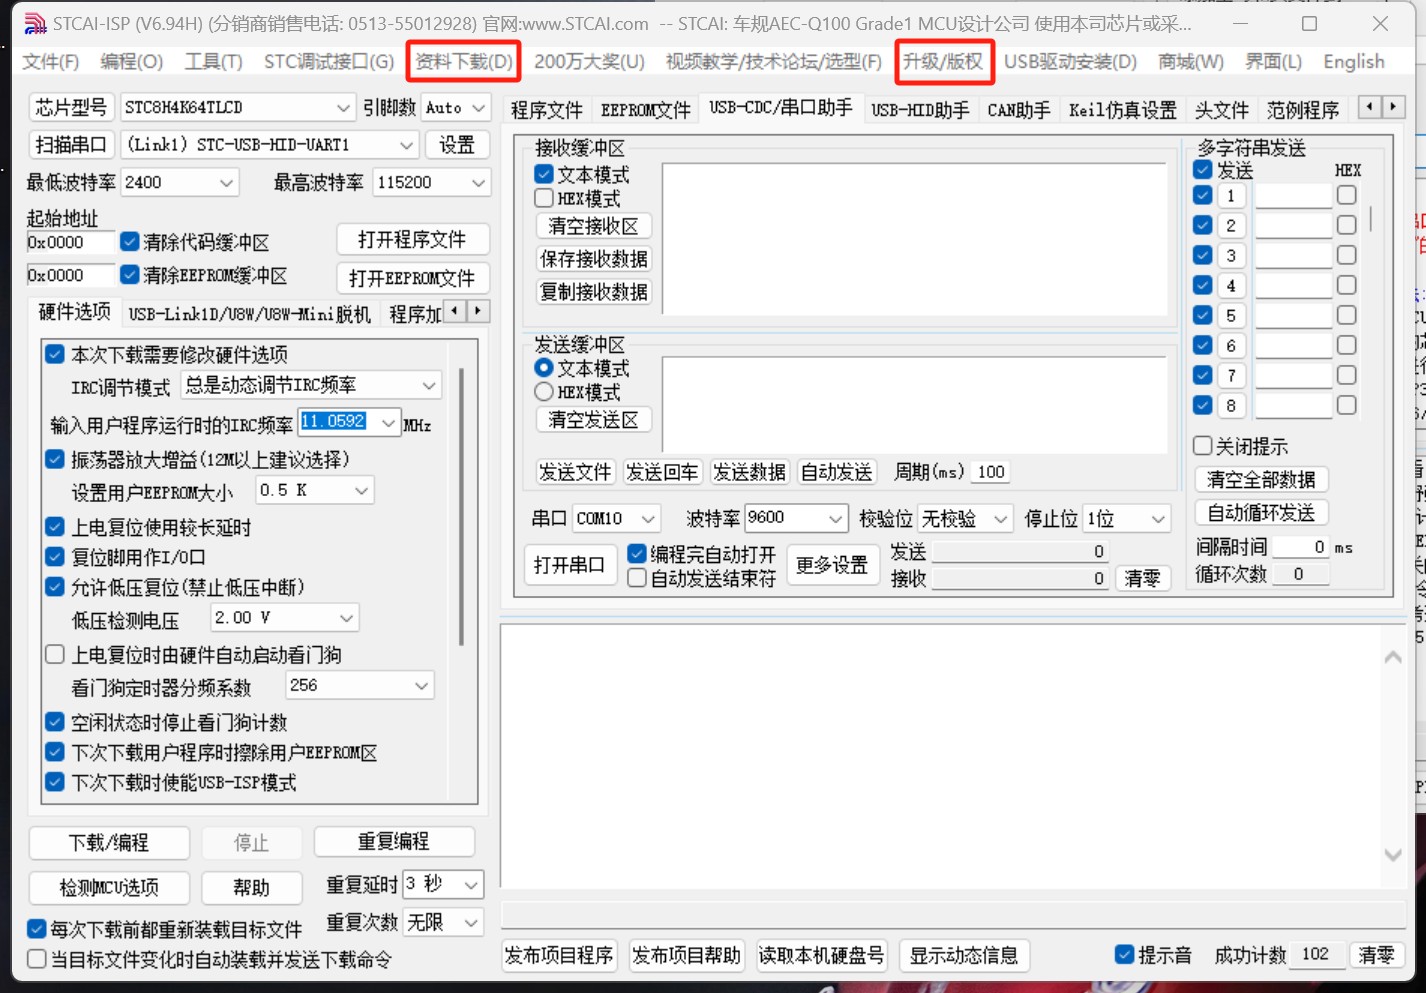Image resolution: width=1426 pixels, height=993 pixels.
Task: Open the USB-HID助手 tab
Action: point(920,110)
